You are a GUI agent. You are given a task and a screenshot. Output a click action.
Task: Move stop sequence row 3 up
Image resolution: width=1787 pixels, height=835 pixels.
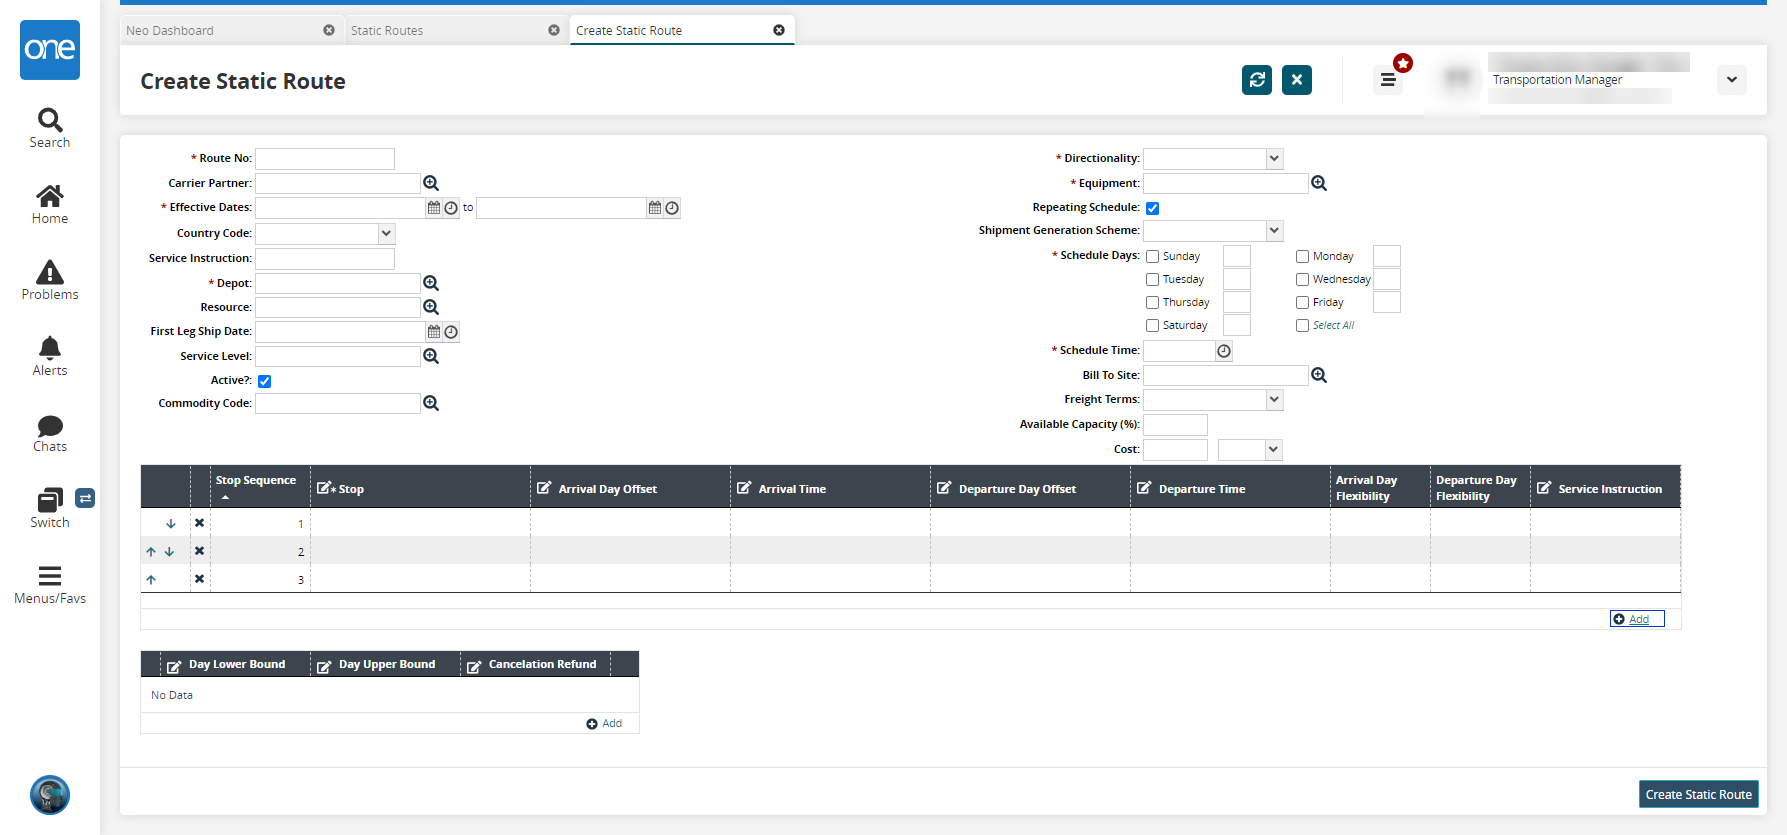(x=151, y=579)
